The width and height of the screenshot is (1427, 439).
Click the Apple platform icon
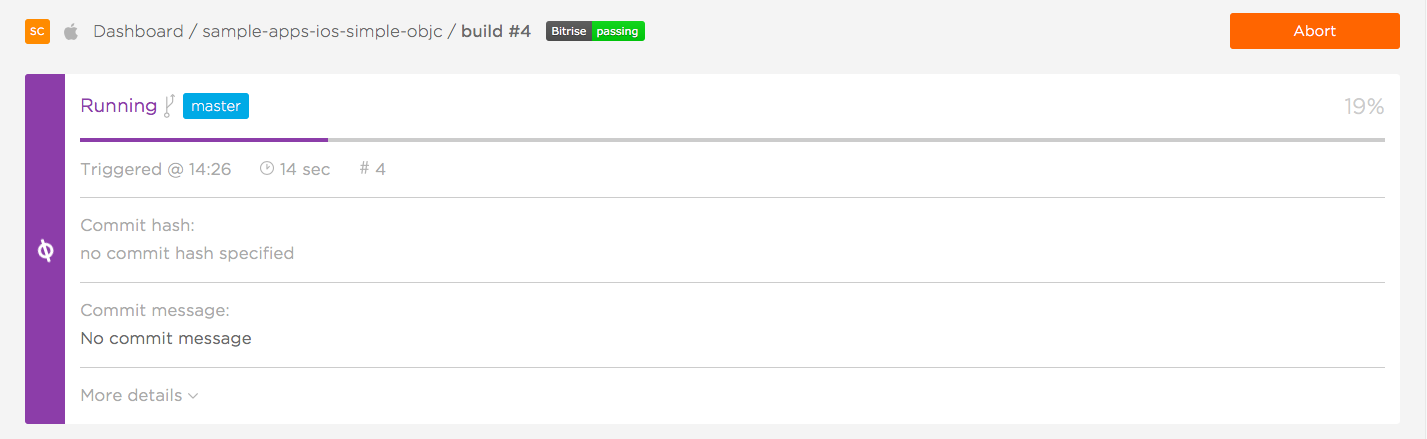point(71,31)
